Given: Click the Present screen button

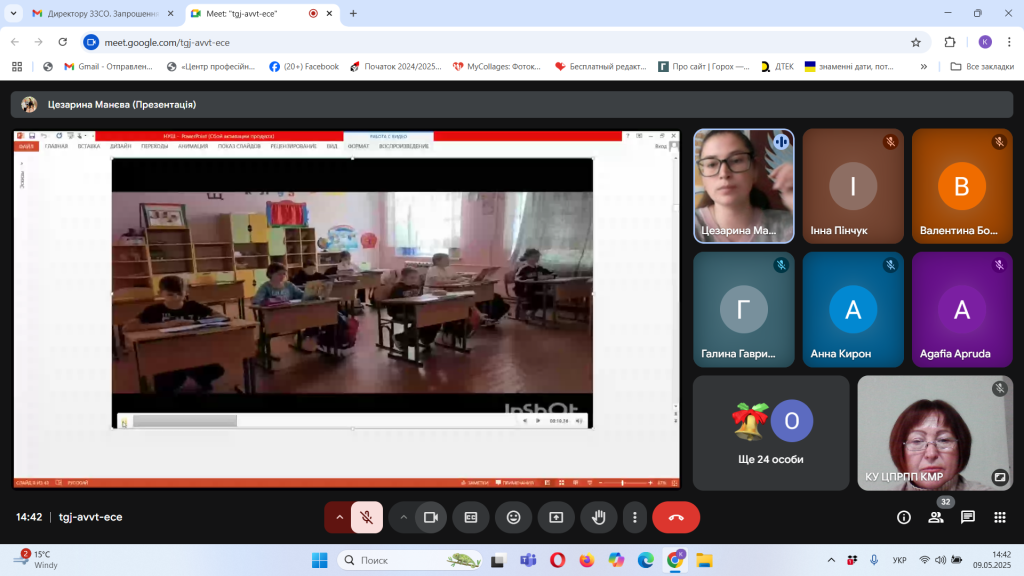Looking at the screenshot, I should click(556, 517).
